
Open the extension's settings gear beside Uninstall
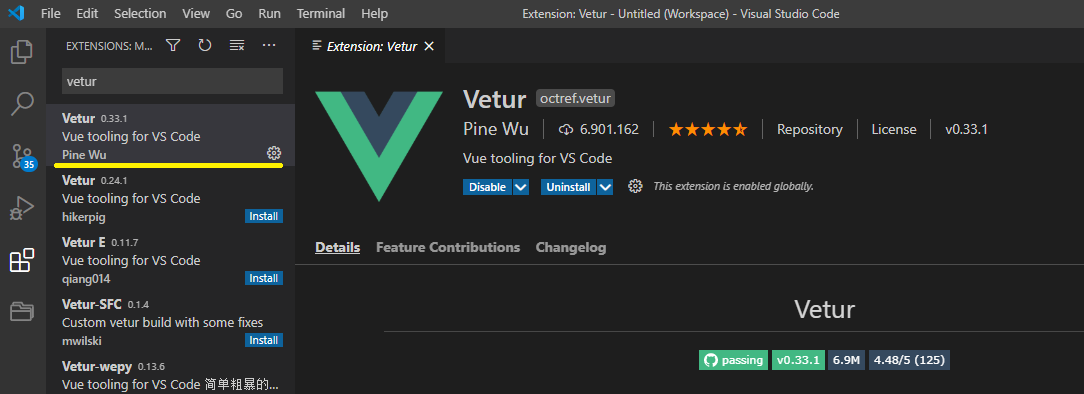(635, 187)
